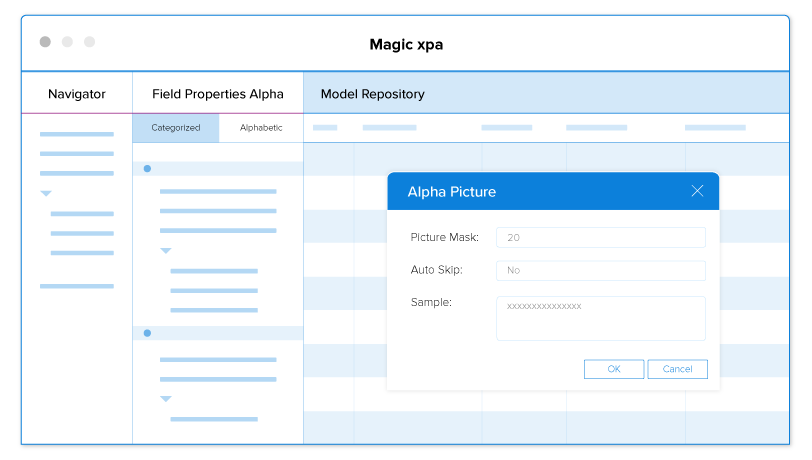
Task: Collapse the lower triangle in Field Properties list
Action: [166, 398]
